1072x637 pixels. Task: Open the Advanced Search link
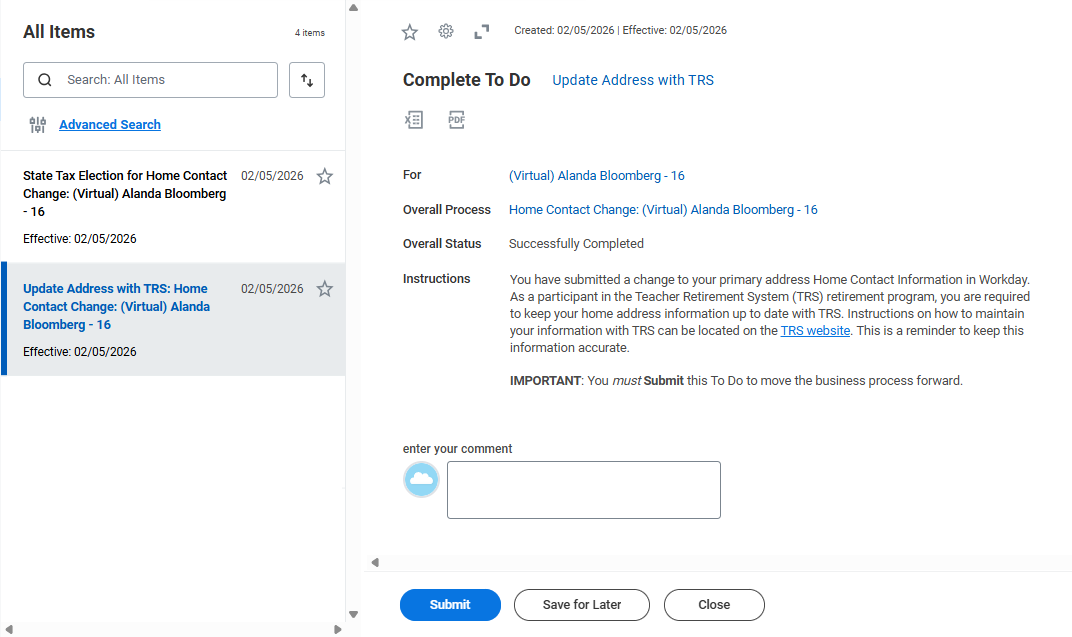110,125
